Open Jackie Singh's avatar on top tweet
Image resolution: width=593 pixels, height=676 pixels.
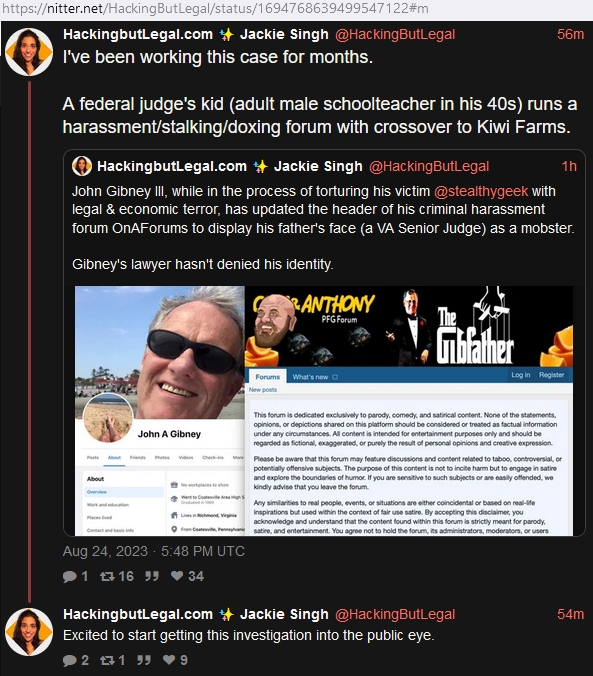(x=29, y=52)
